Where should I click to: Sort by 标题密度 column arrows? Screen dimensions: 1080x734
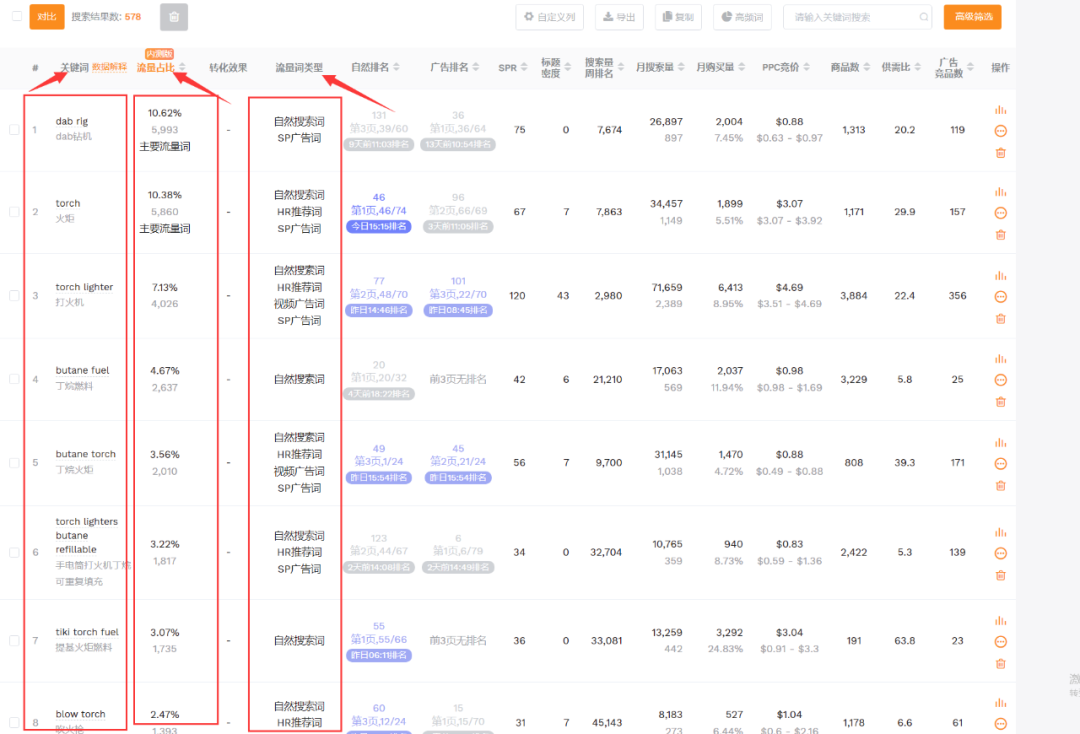568,67
